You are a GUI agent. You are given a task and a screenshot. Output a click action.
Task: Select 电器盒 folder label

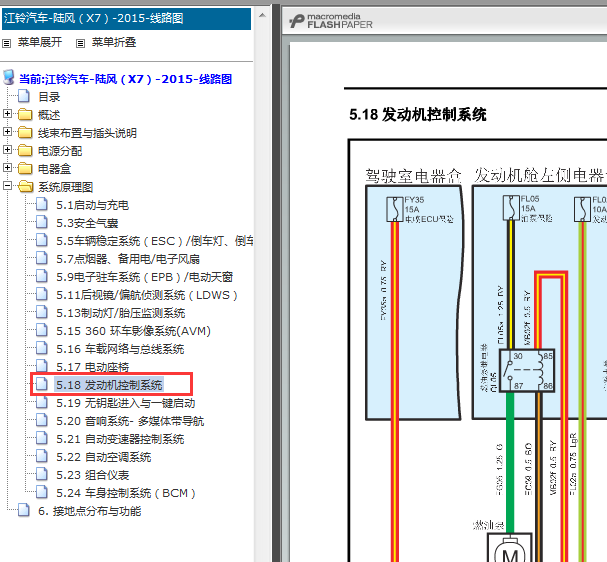coord(55,169)
